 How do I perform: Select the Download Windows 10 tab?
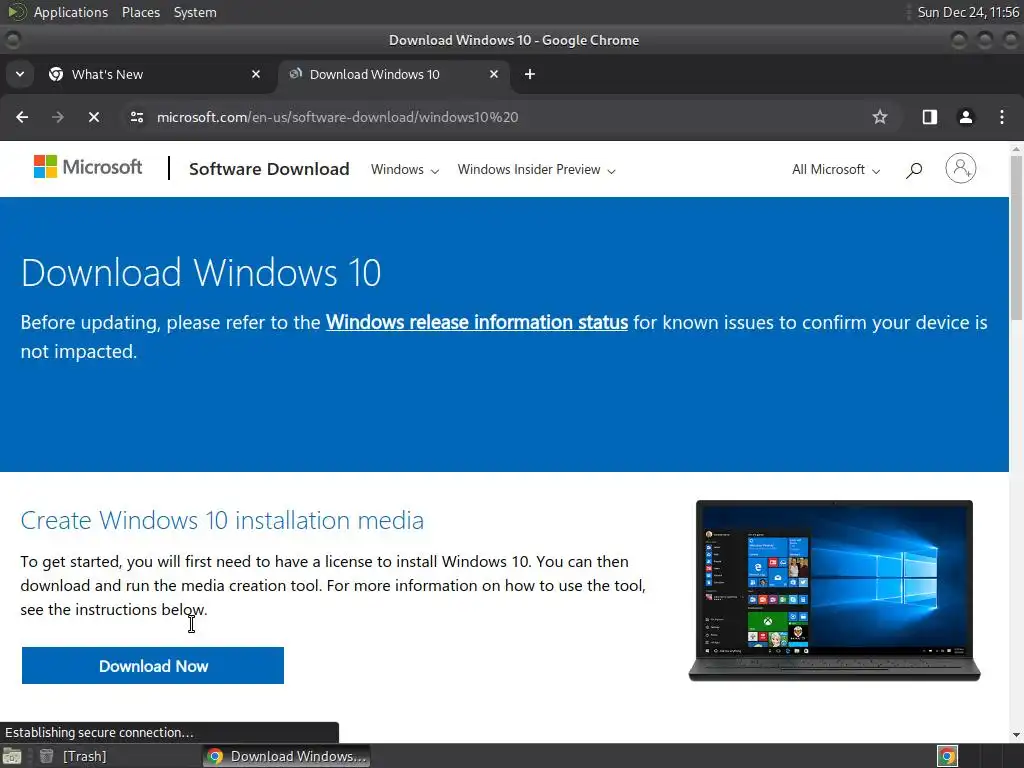point(394,74)
